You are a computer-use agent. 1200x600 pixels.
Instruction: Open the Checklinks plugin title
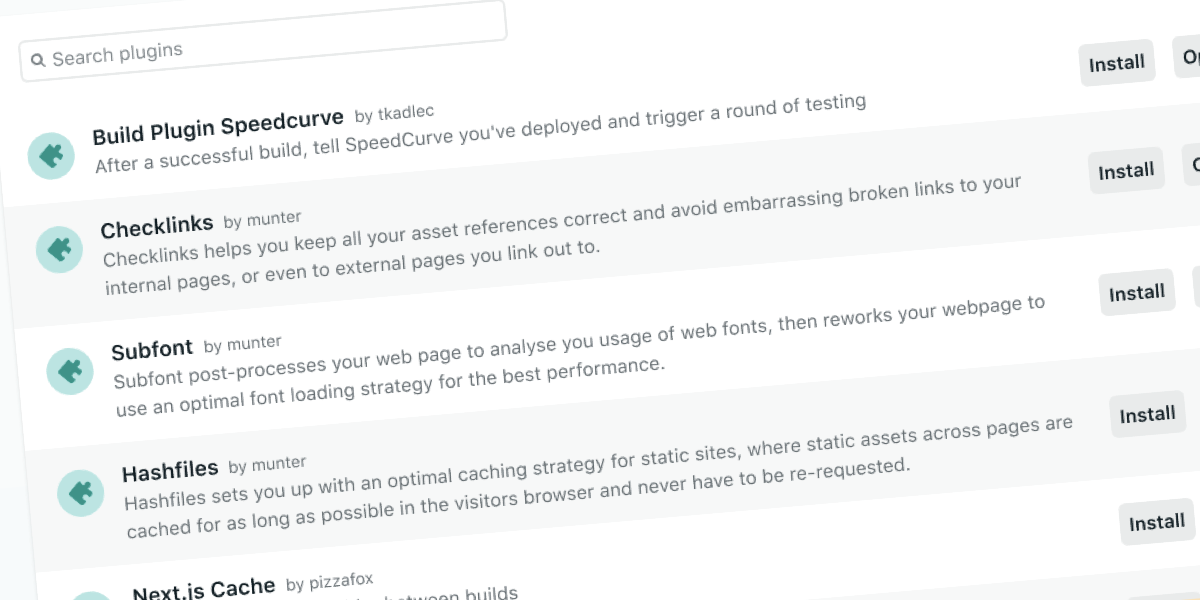157,227
